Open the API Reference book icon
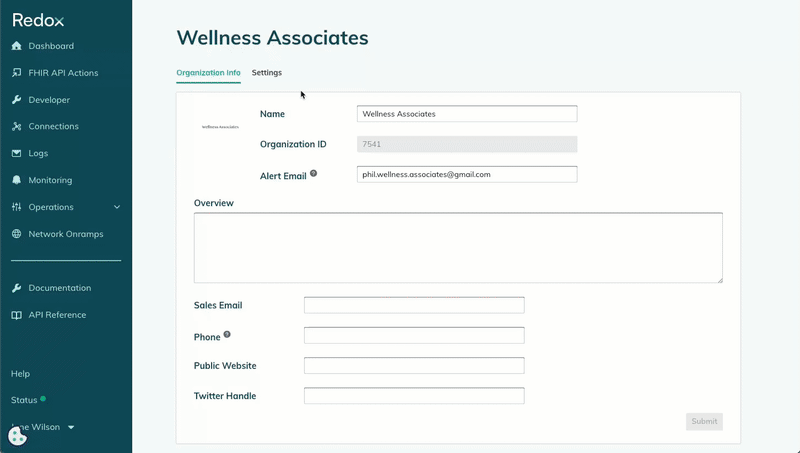Image resolution: width=800 pixels, height=453 pixels. pyautogui.click(x=16, y=315)
